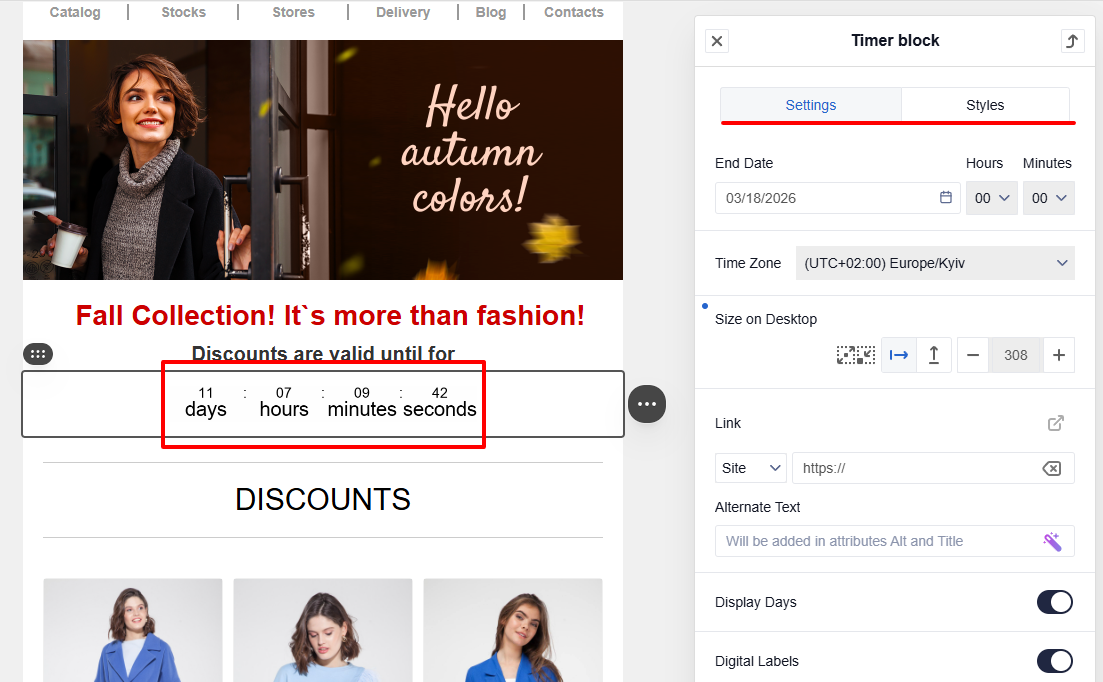This screenshot has height=682, width=1103.
Task: Open the Contacts menu link
Action: click(574, 12)
